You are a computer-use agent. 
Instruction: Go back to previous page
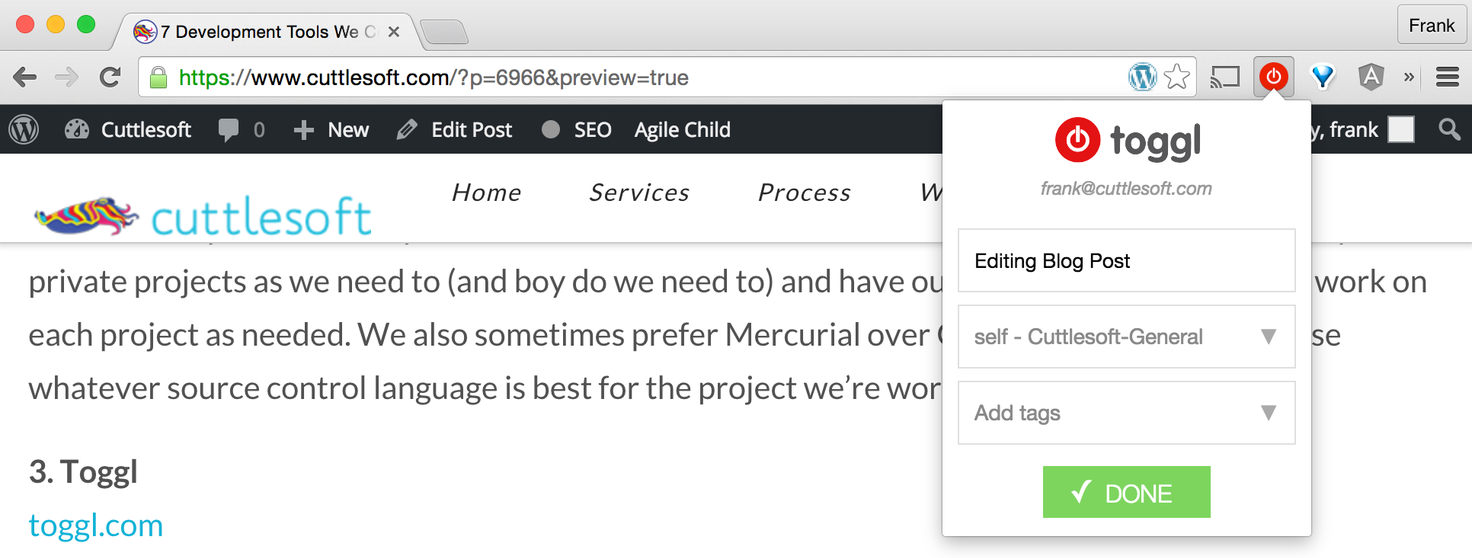pyautogui.click(x=25, y=77)
